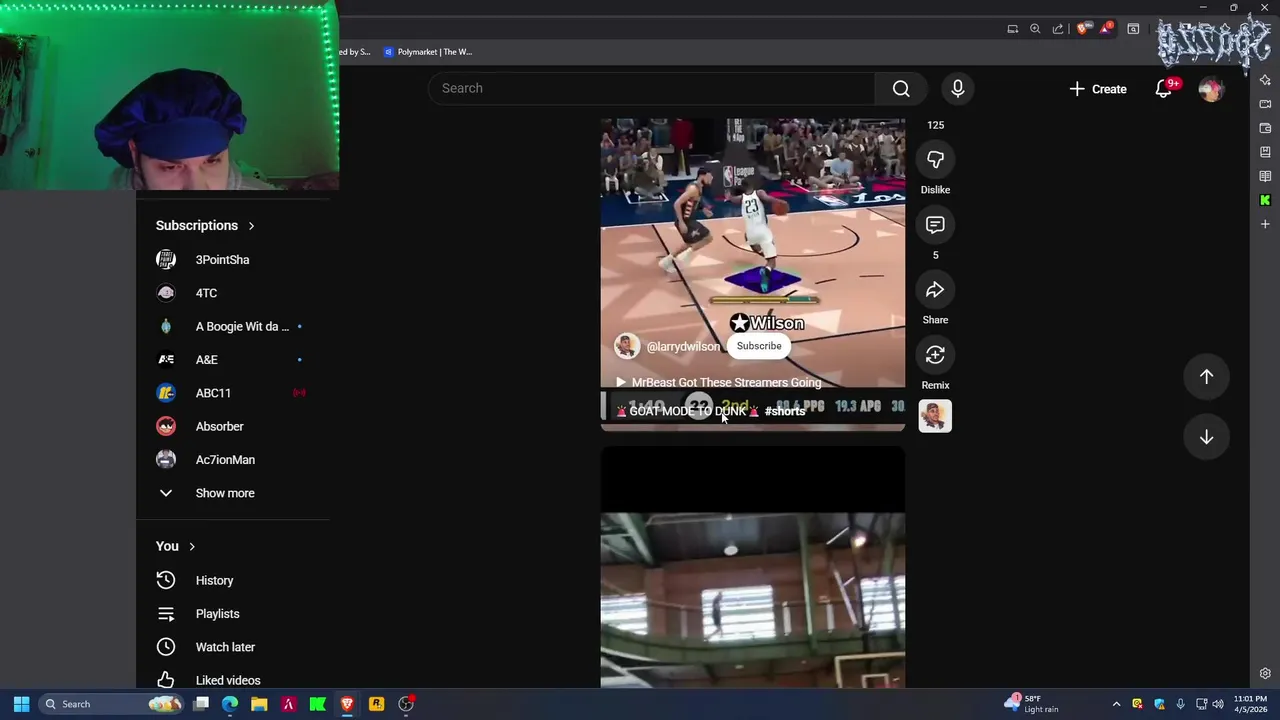Open Leo AI sparkle icon in Brave sidebar
The image size is (1280, 720).
[x=1265, y=80]
